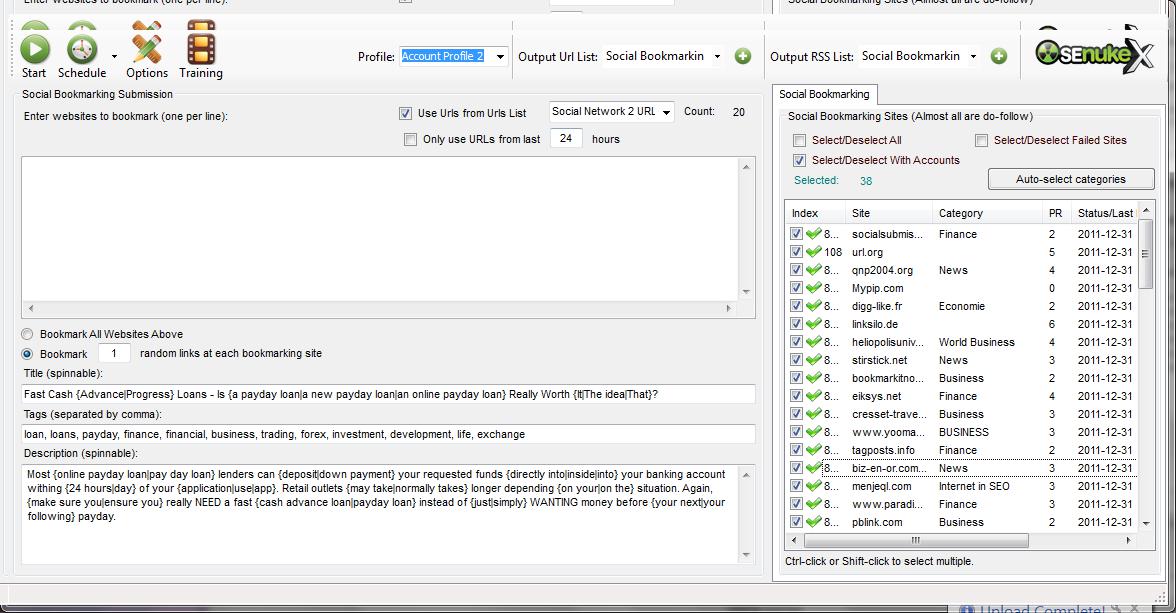Click green status checkmark for url.org
The width and height of the screenshot is (1176, 613).
point(813,251)
